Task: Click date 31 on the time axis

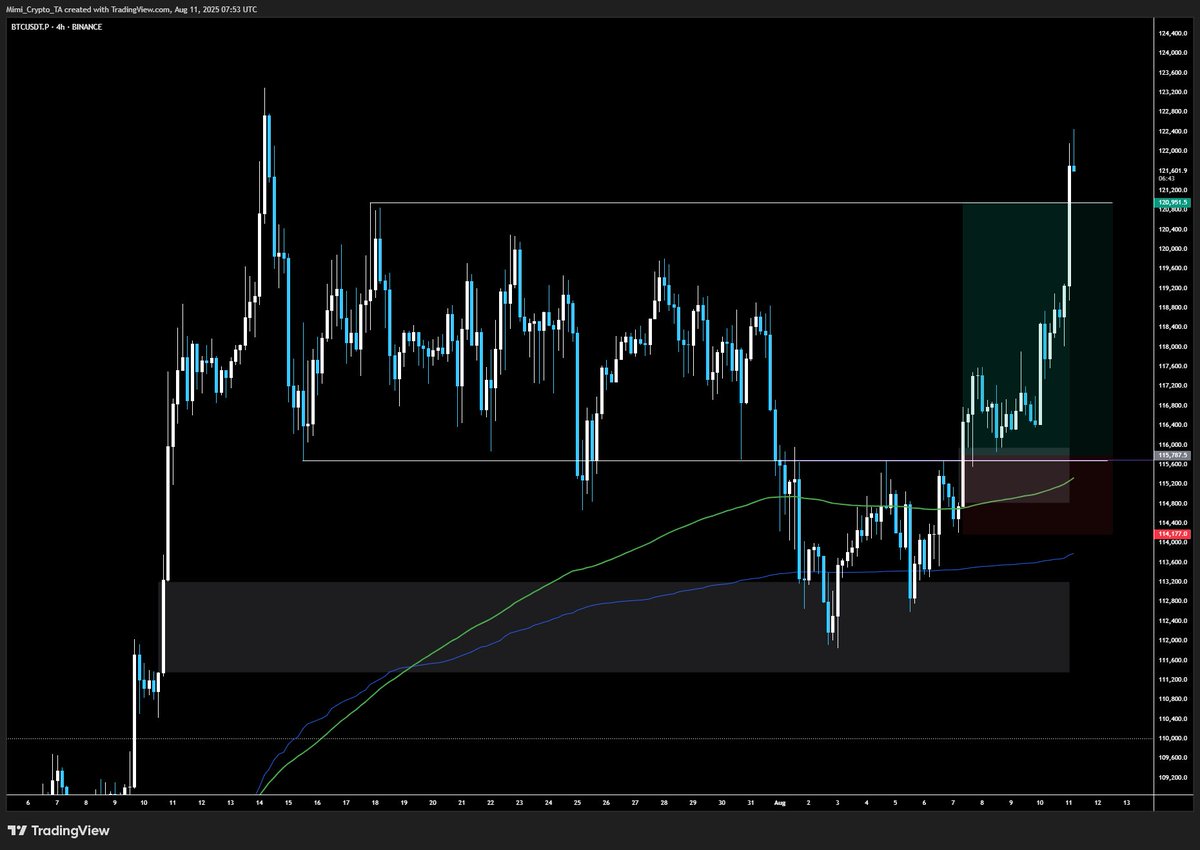Action: click(751, 803)
